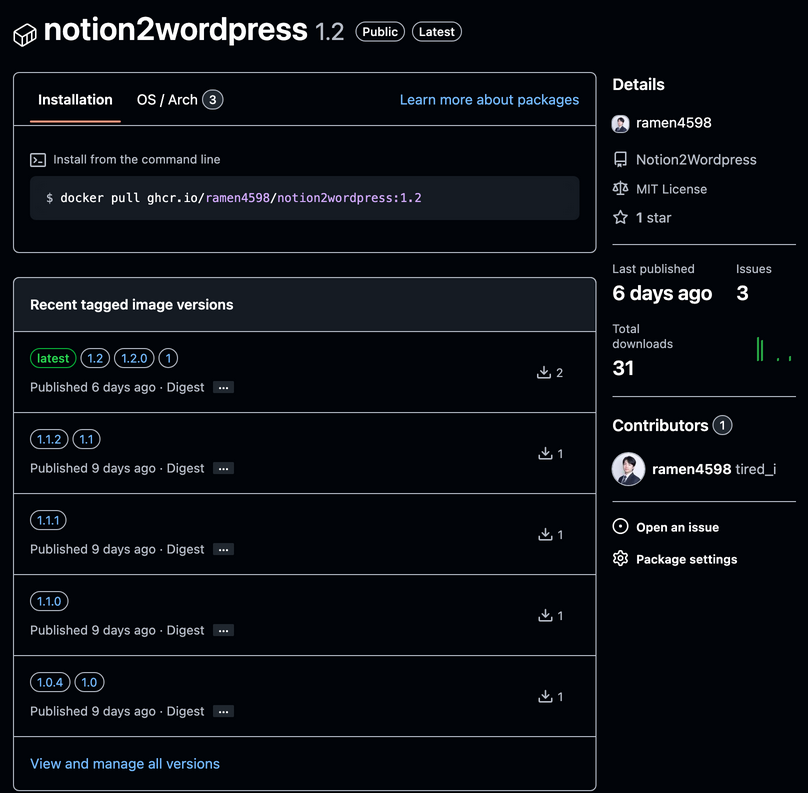Click the 1.0 version tag
Screen dimensions: 808x793
pyautogui.click(x=89, y=682)
